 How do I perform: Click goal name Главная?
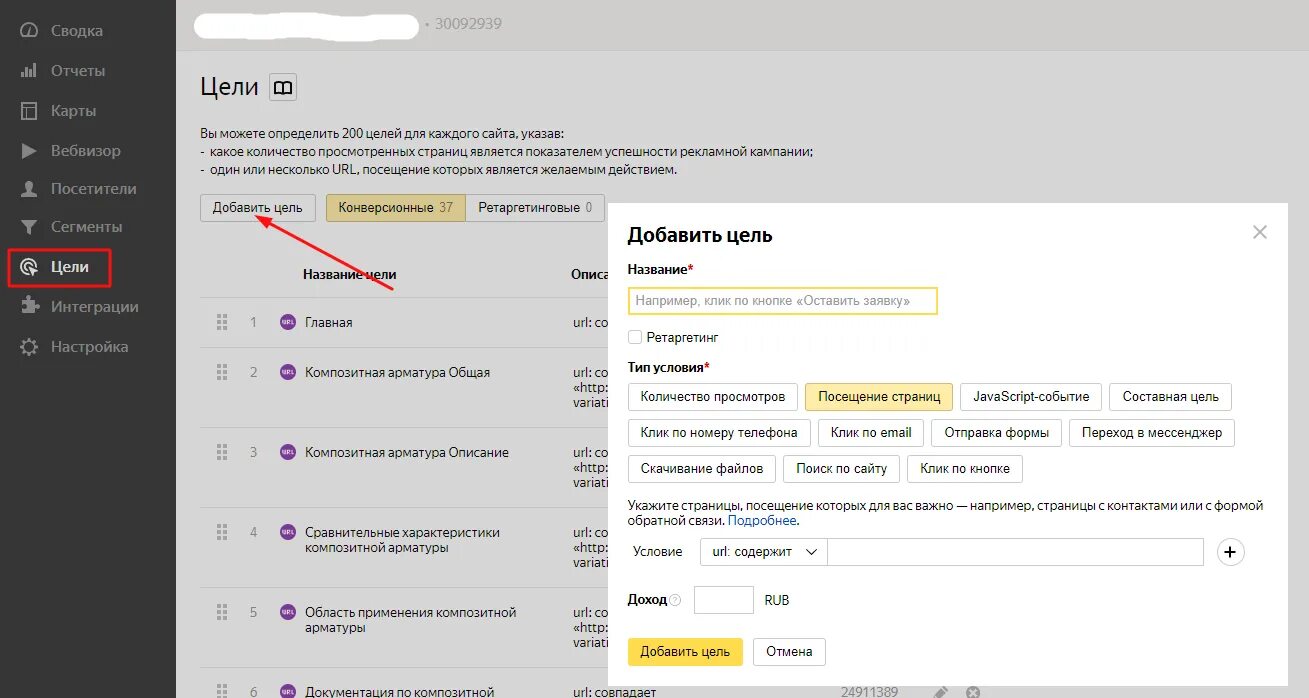click(329, 323)
